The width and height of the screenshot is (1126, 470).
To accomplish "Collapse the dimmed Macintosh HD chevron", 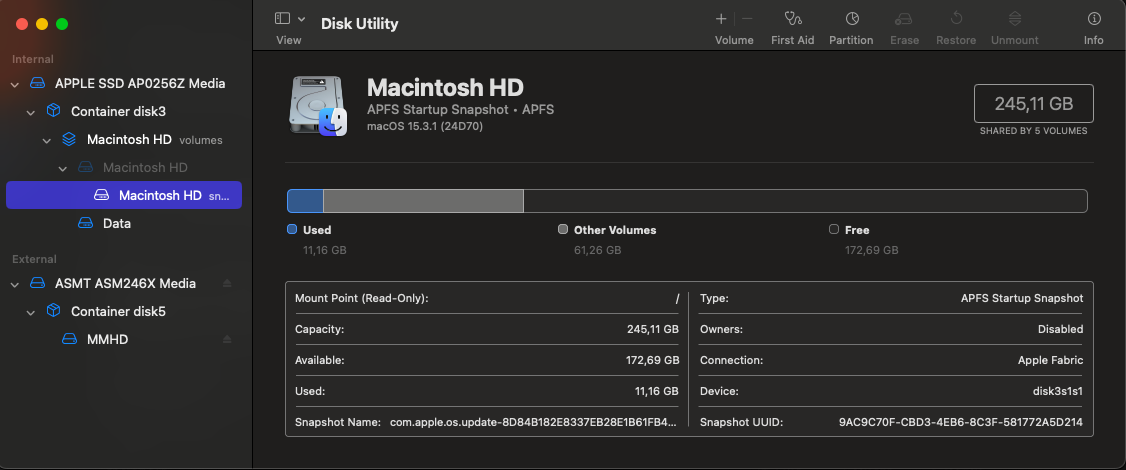I will 62,168.
